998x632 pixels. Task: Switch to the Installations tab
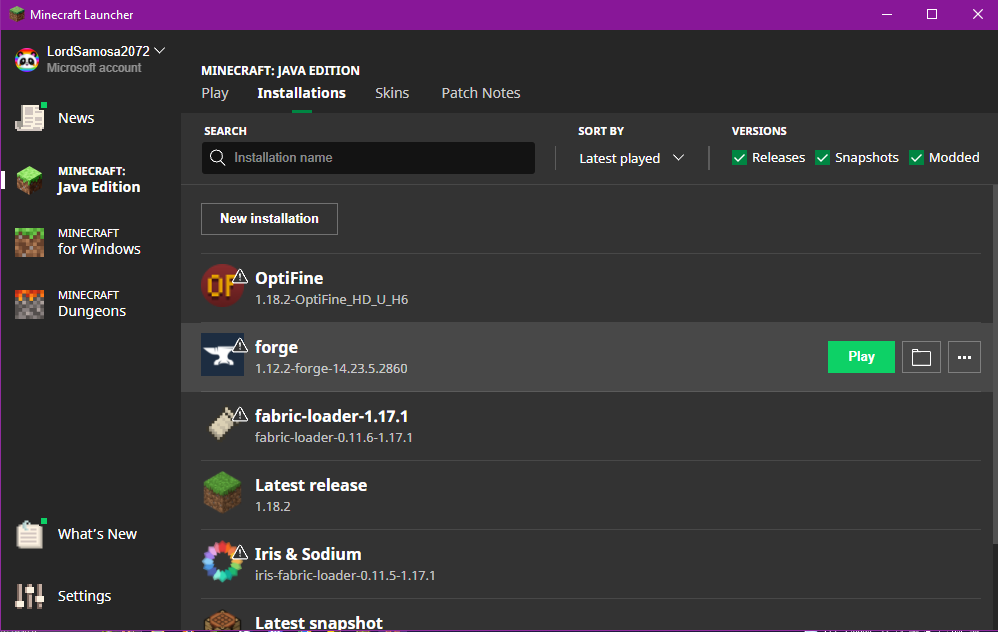(301, 93)
